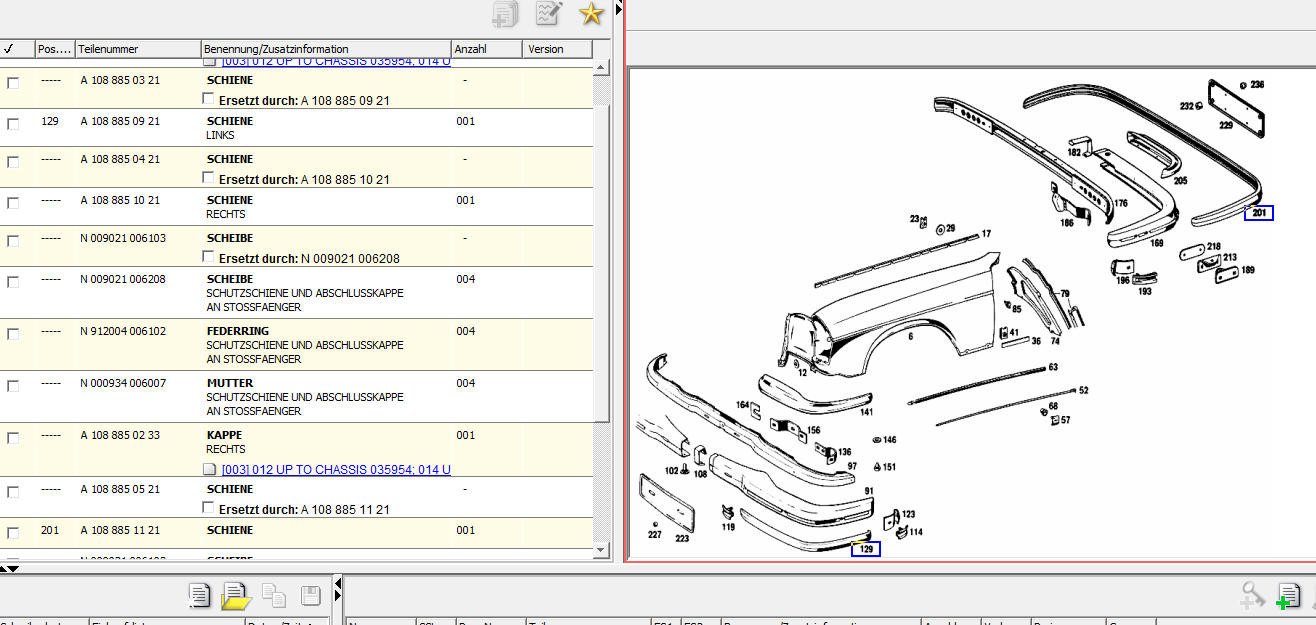1316x625 pixels.
Task: Click the add-documents icon beside notes
Action: pyautogui.click(x=505, y=13)
